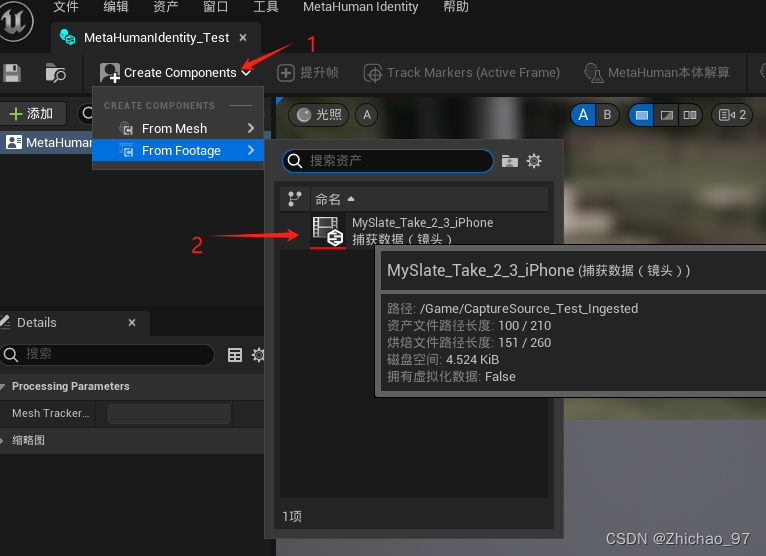Open the 资产 menu
Image resolution: width=766 pixels, height=556 pixels.
click(166, 7)
